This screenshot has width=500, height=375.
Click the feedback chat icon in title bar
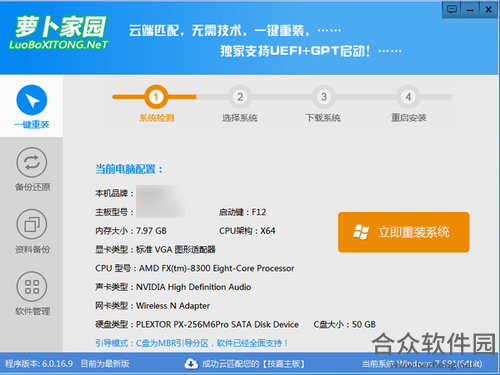pyautogui.click(x=452, y=9)
